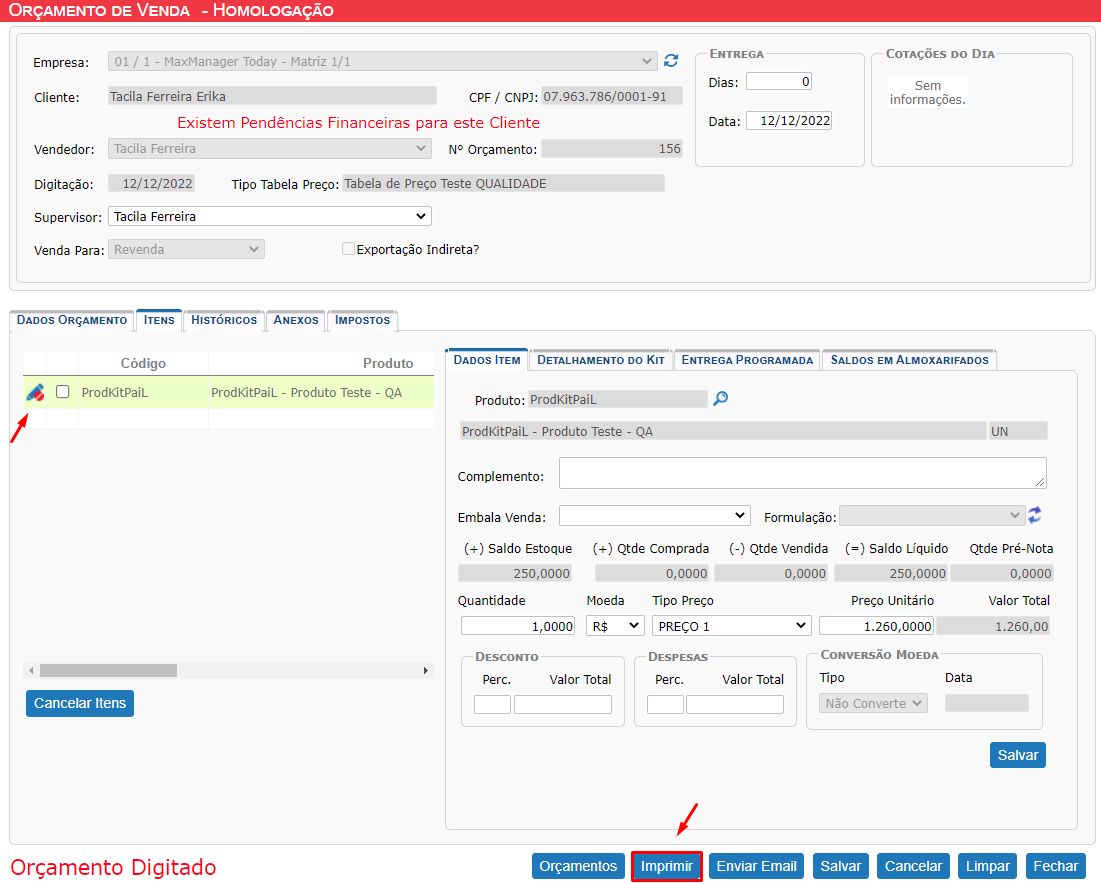Click the 'ProdKitPaiL - Produto Teste - QA' grid cell

click(x=321, y=392)
